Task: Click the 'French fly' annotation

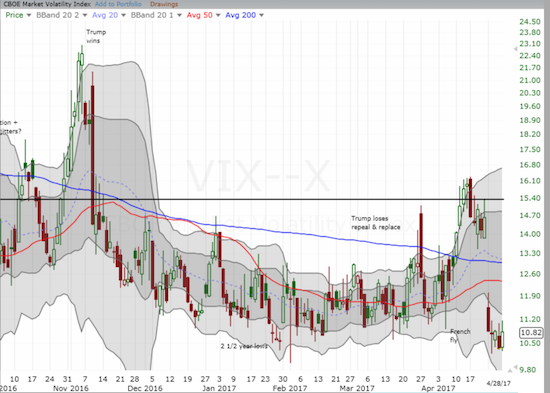Action: coord(460,335)
